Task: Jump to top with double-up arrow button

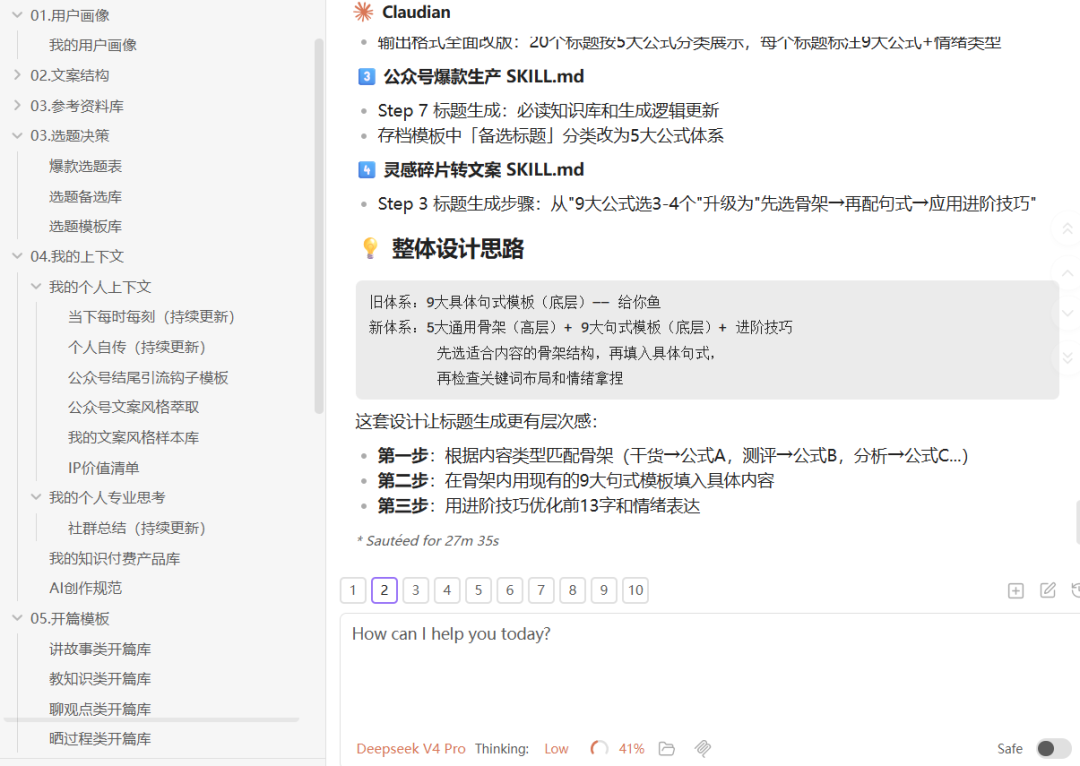Action: click(x=1067, y=229)
